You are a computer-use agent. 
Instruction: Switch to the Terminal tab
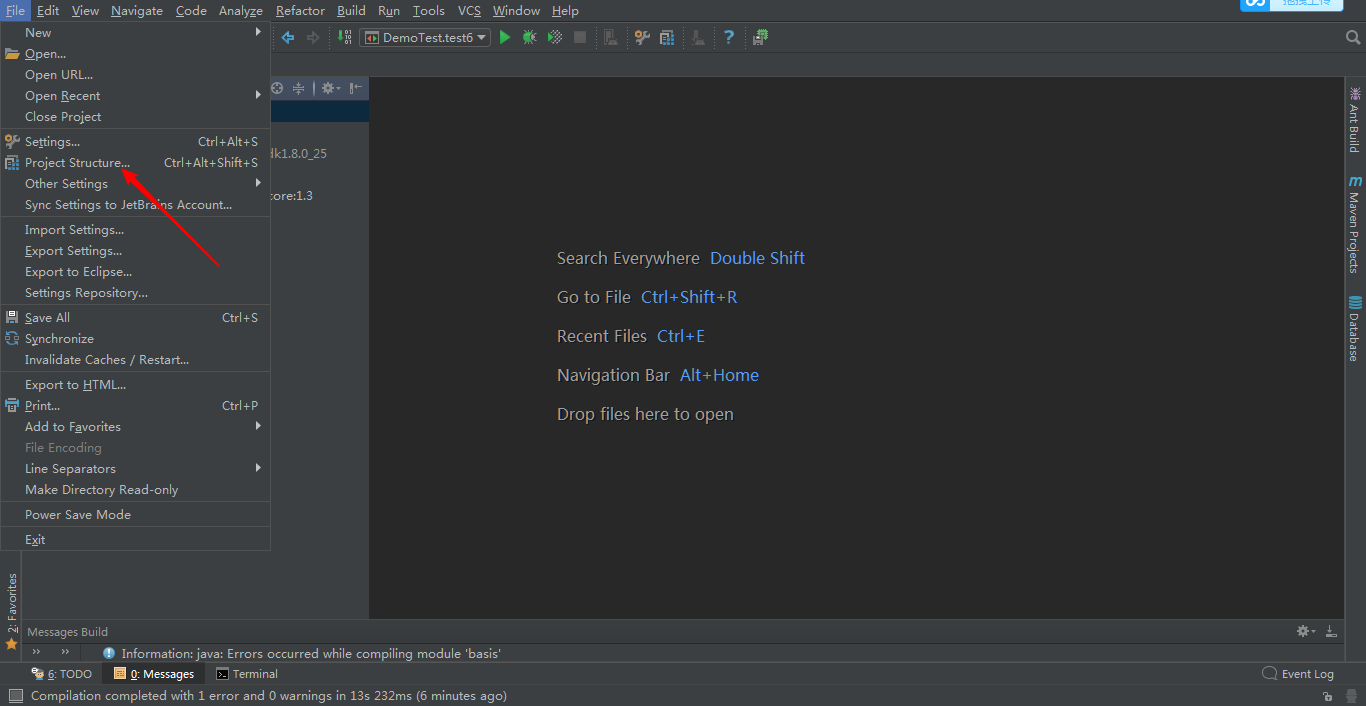point(247,674)
